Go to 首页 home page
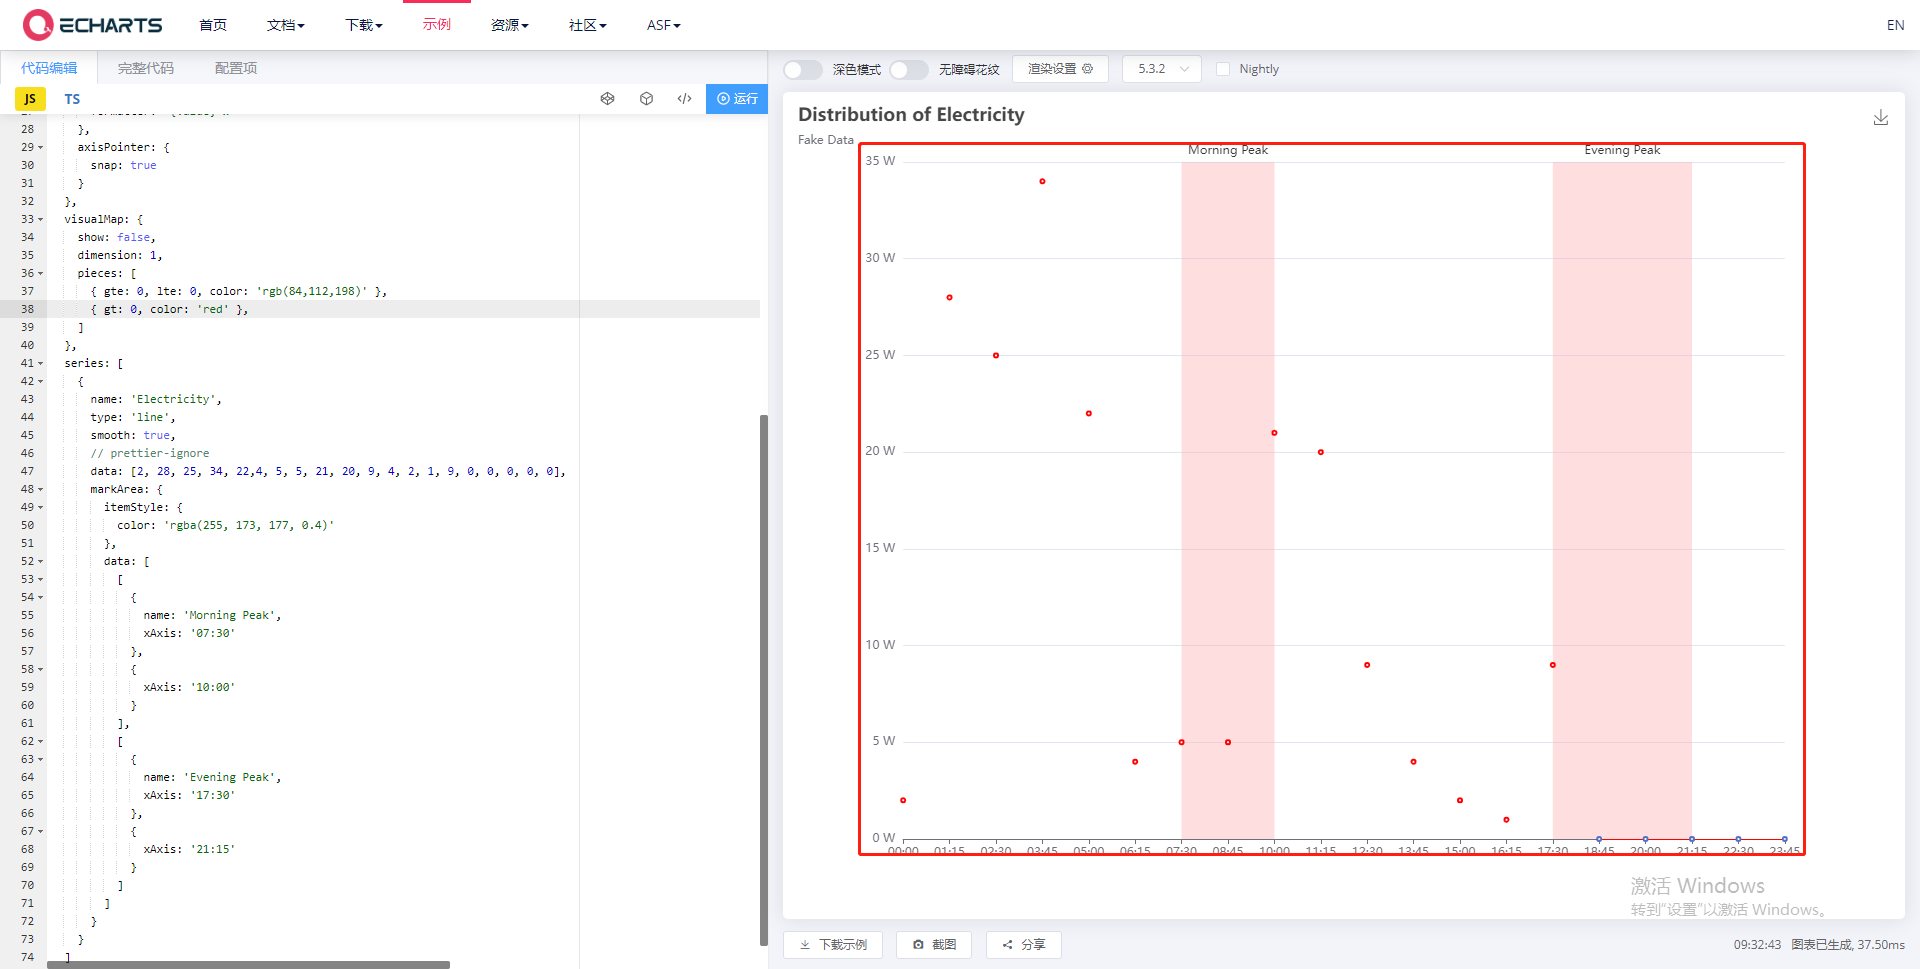Viewport: 1920px width, 969px height. tap(213, 25)
